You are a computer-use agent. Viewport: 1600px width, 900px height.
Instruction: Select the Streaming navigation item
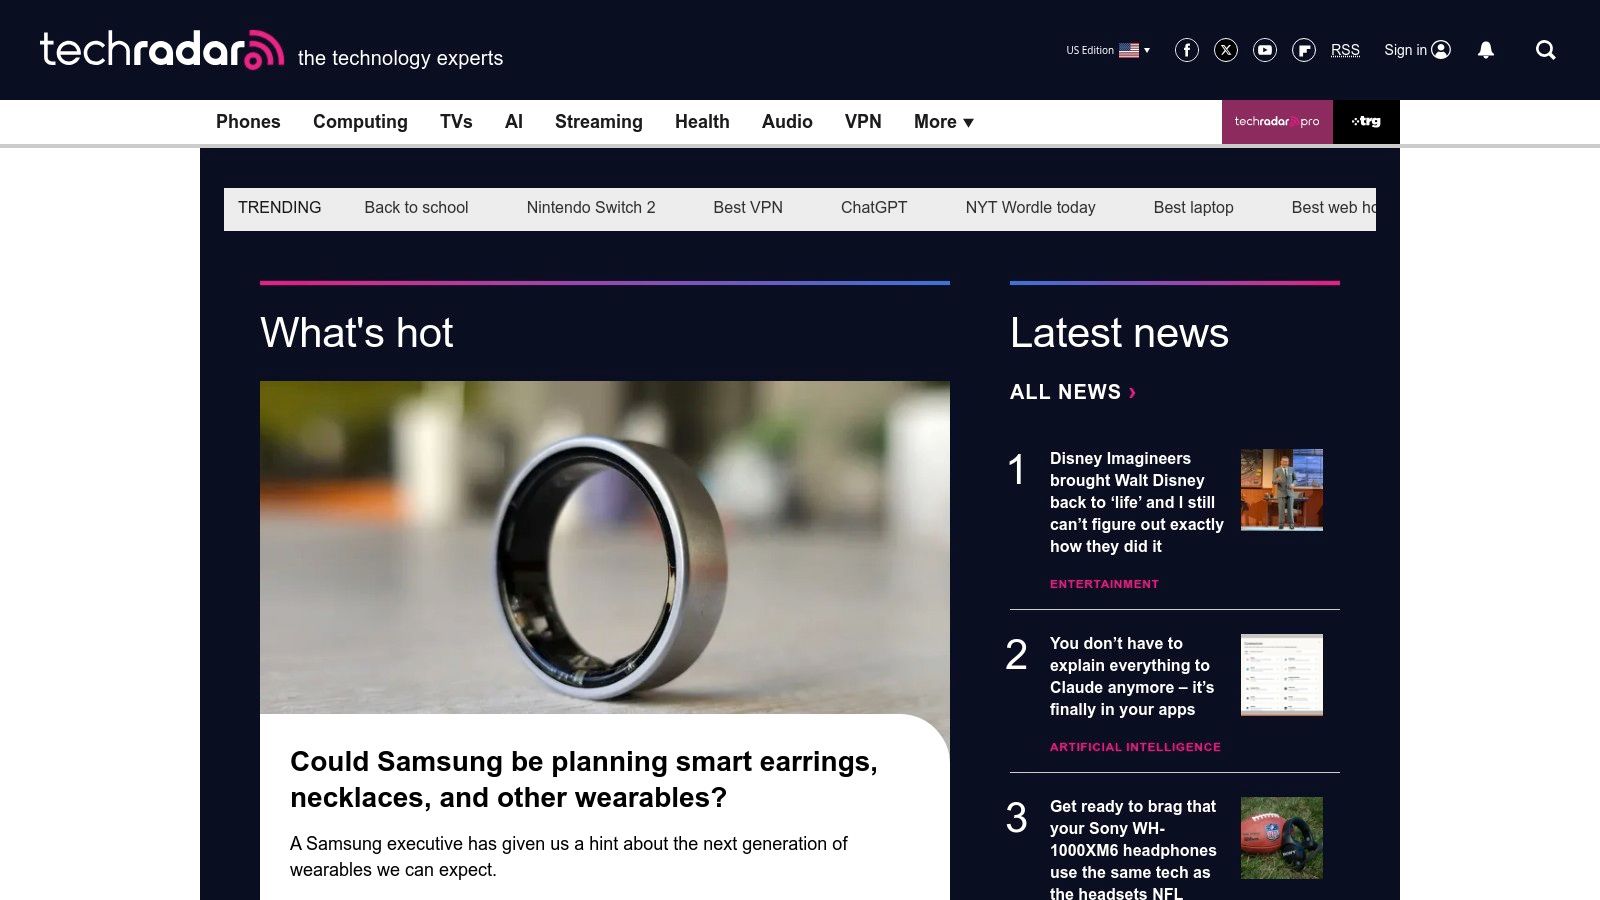[599, 122]
